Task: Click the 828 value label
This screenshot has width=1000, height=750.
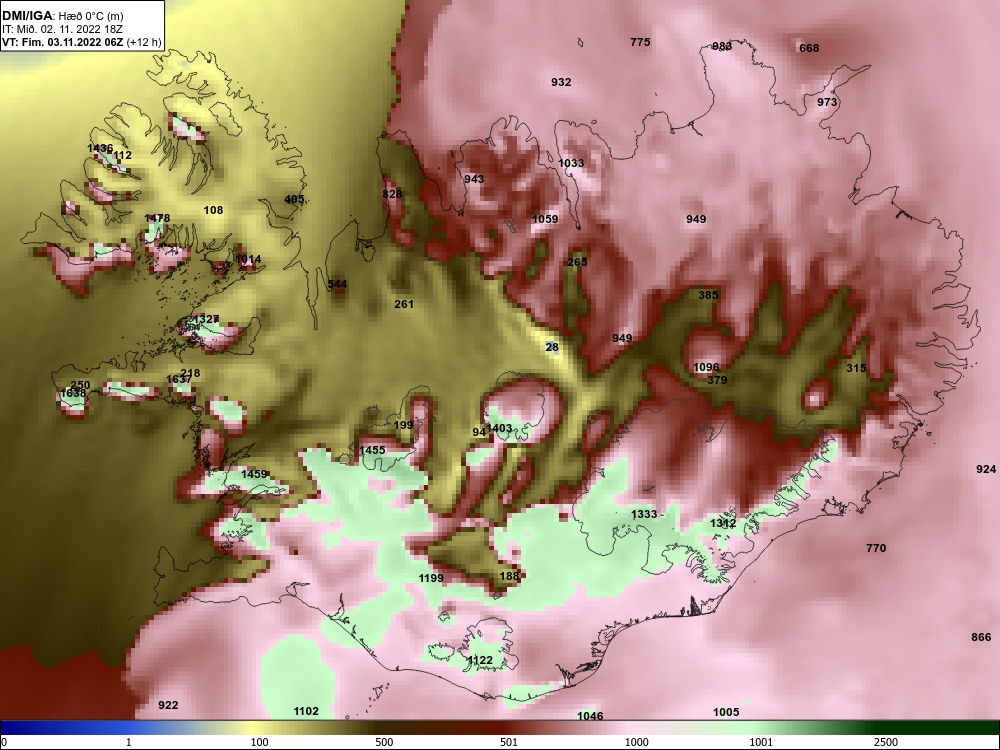Action: (392, 194)
